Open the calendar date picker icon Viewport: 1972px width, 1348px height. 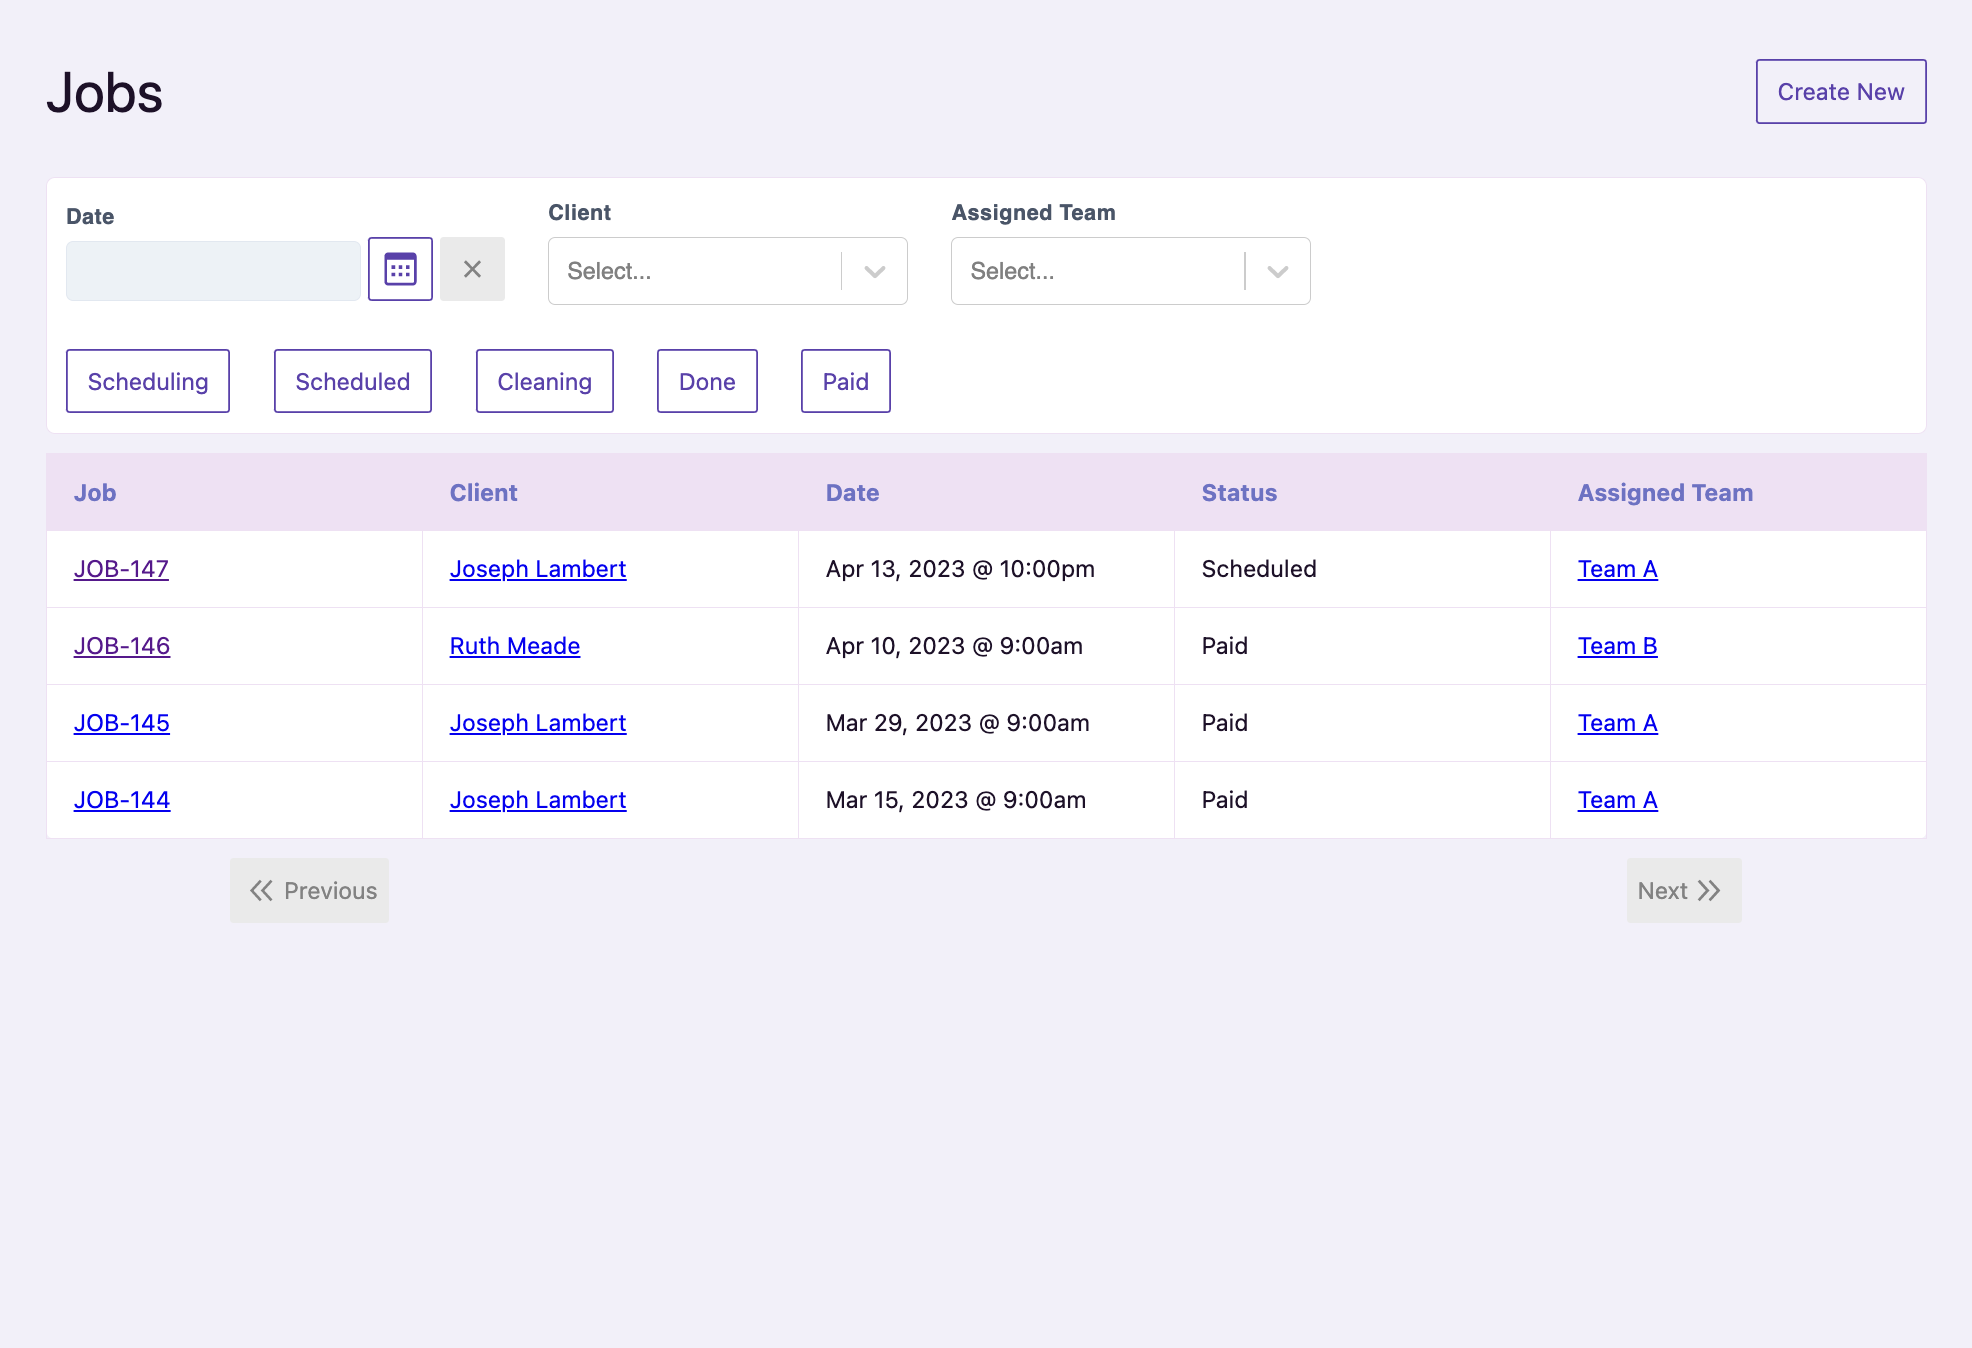(400, 269)
